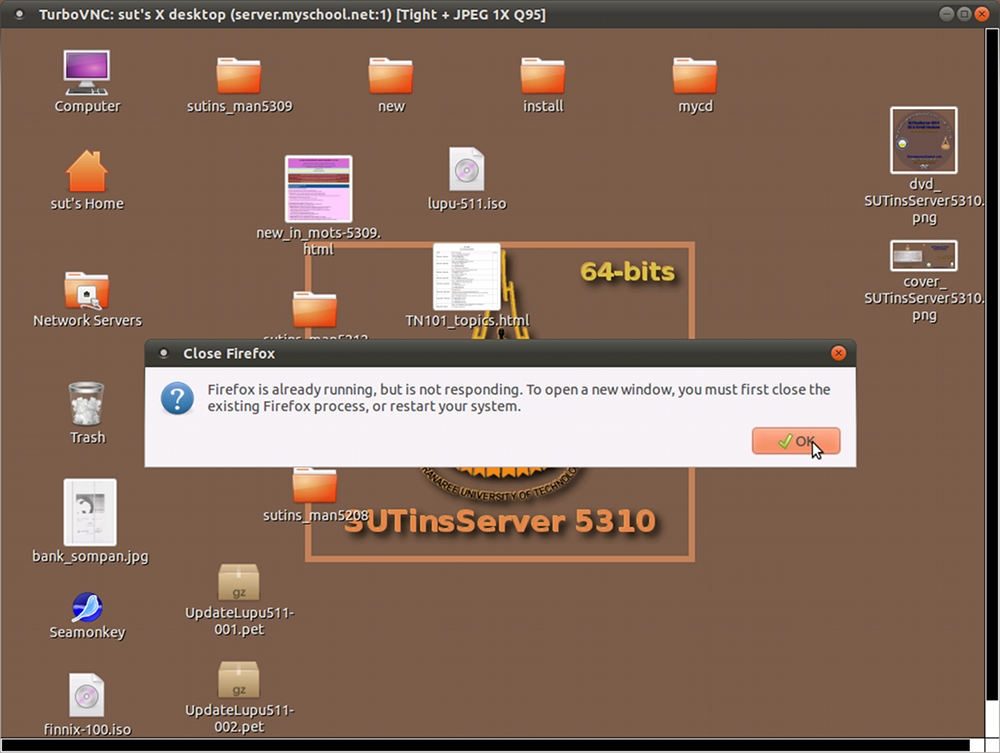The width and height of the screenshot is (1000, 753).
Task: Click the Close Firefox dialog menu dot
Action: [x=164, y=353]
